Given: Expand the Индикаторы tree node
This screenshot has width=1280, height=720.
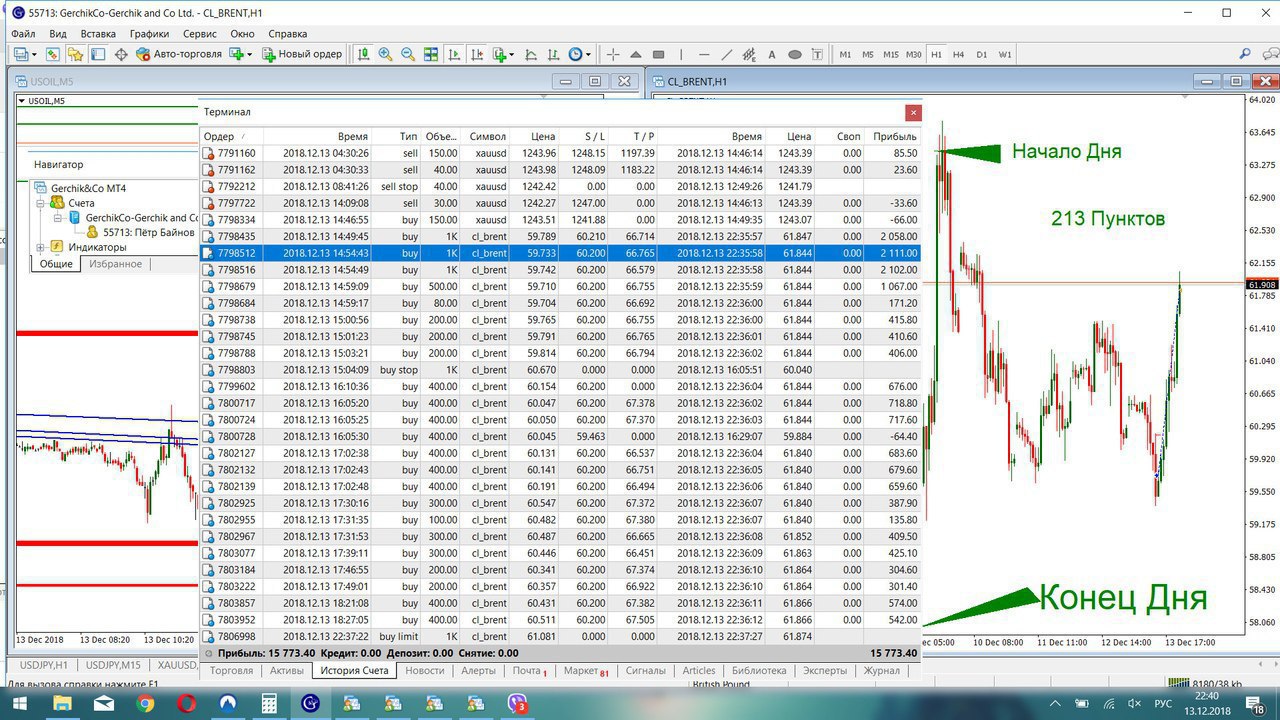Looking at the screenshot, I should pos(41,247).
